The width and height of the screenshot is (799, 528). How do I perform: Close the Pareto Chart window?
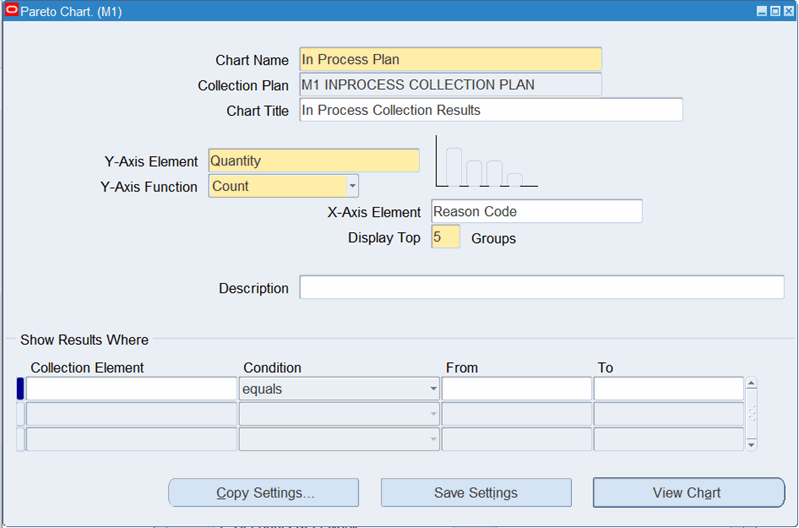click(x=788, y=11)
